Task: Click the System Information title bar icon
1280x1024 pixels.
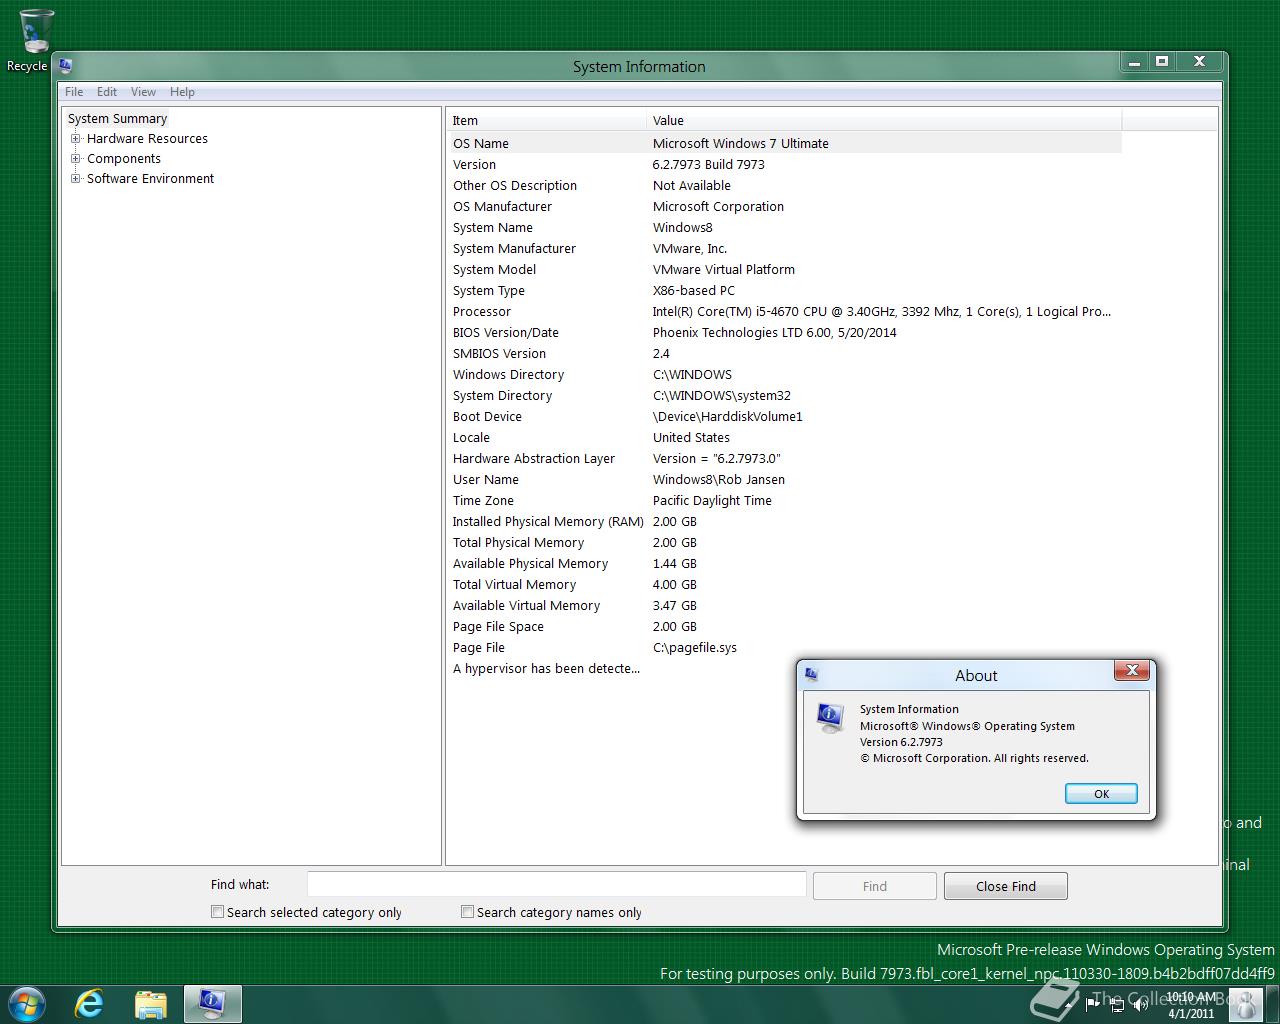Action: click(x=66, y=66)
